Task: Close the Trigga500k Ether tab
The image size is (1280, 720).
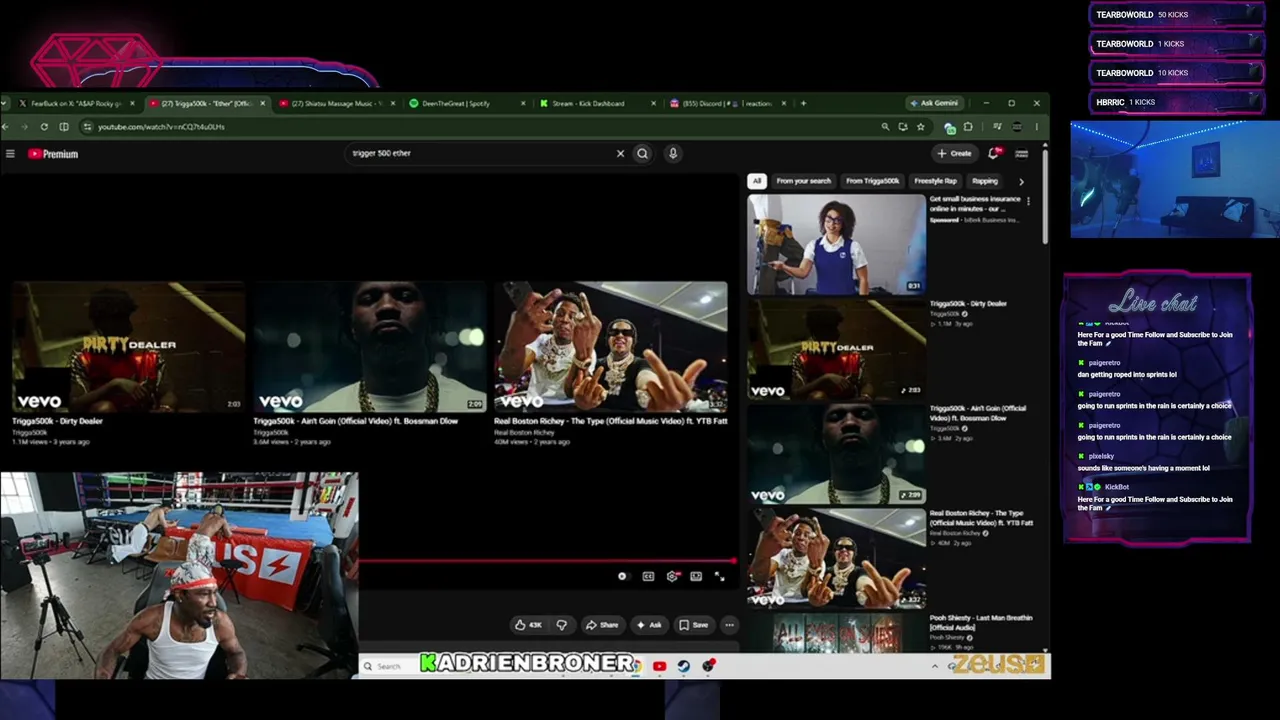Action: [x=263, y=103]
